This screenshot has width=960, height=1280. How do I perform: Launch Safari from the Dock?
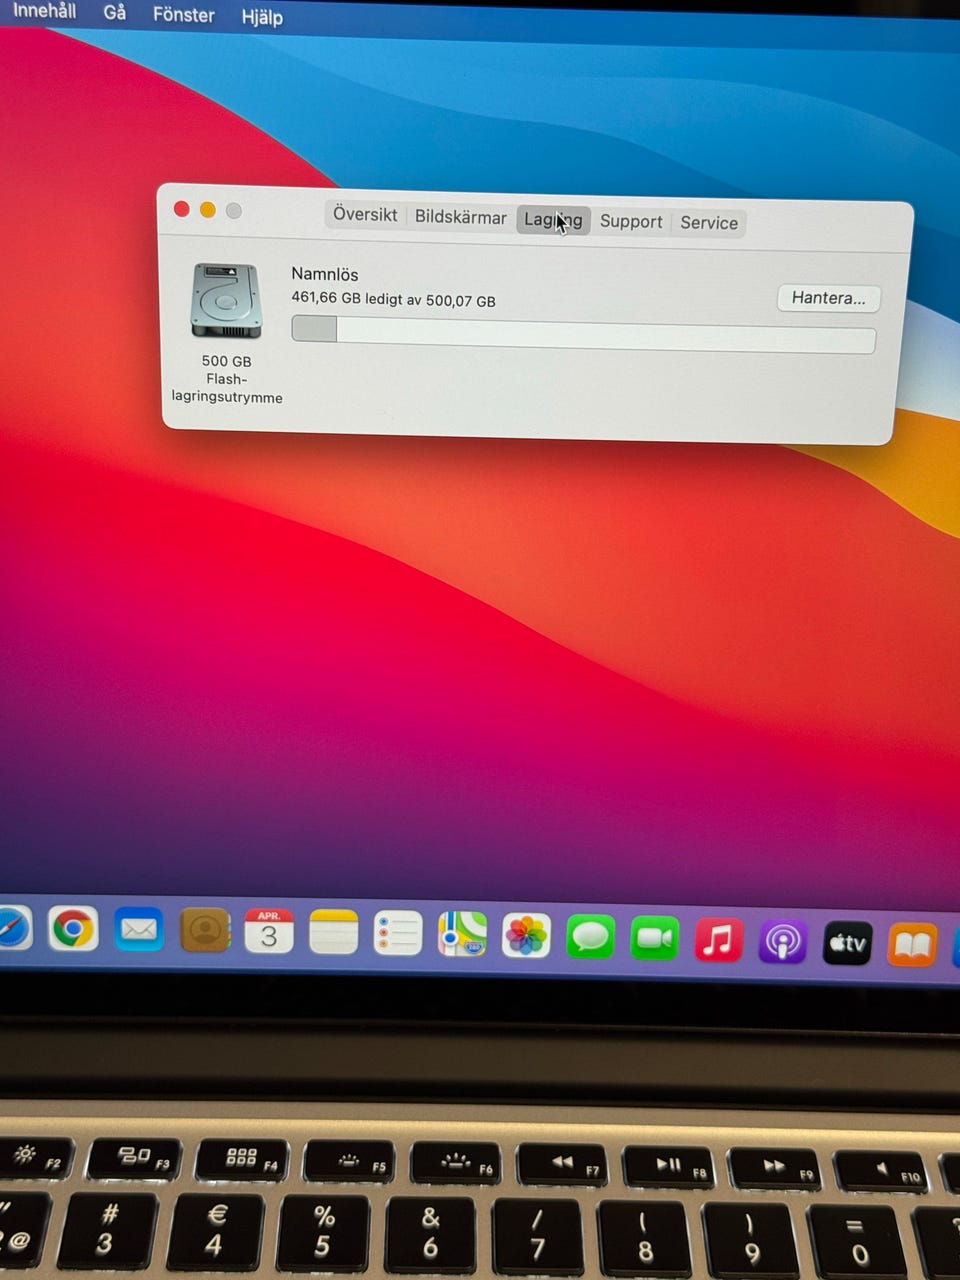point(12,929)
